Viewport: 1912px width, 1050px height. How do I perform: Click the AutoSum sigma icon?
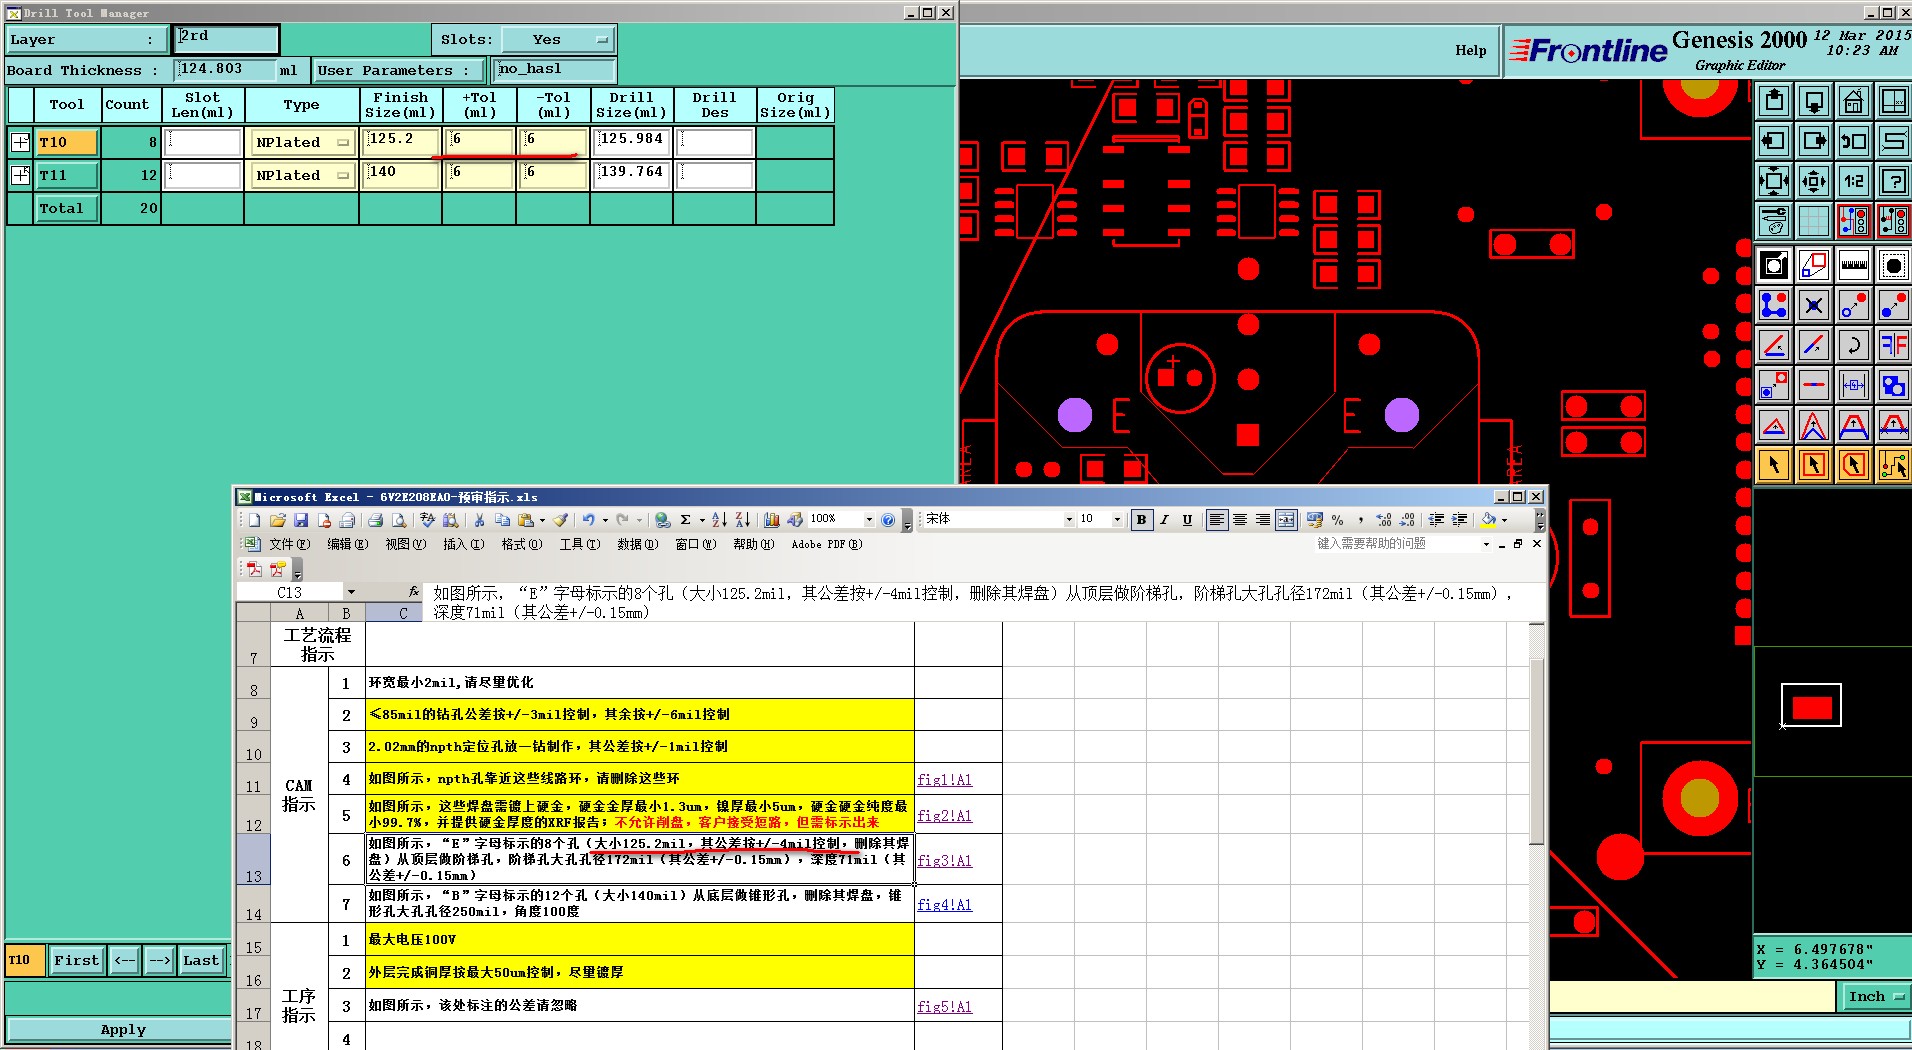686,520
